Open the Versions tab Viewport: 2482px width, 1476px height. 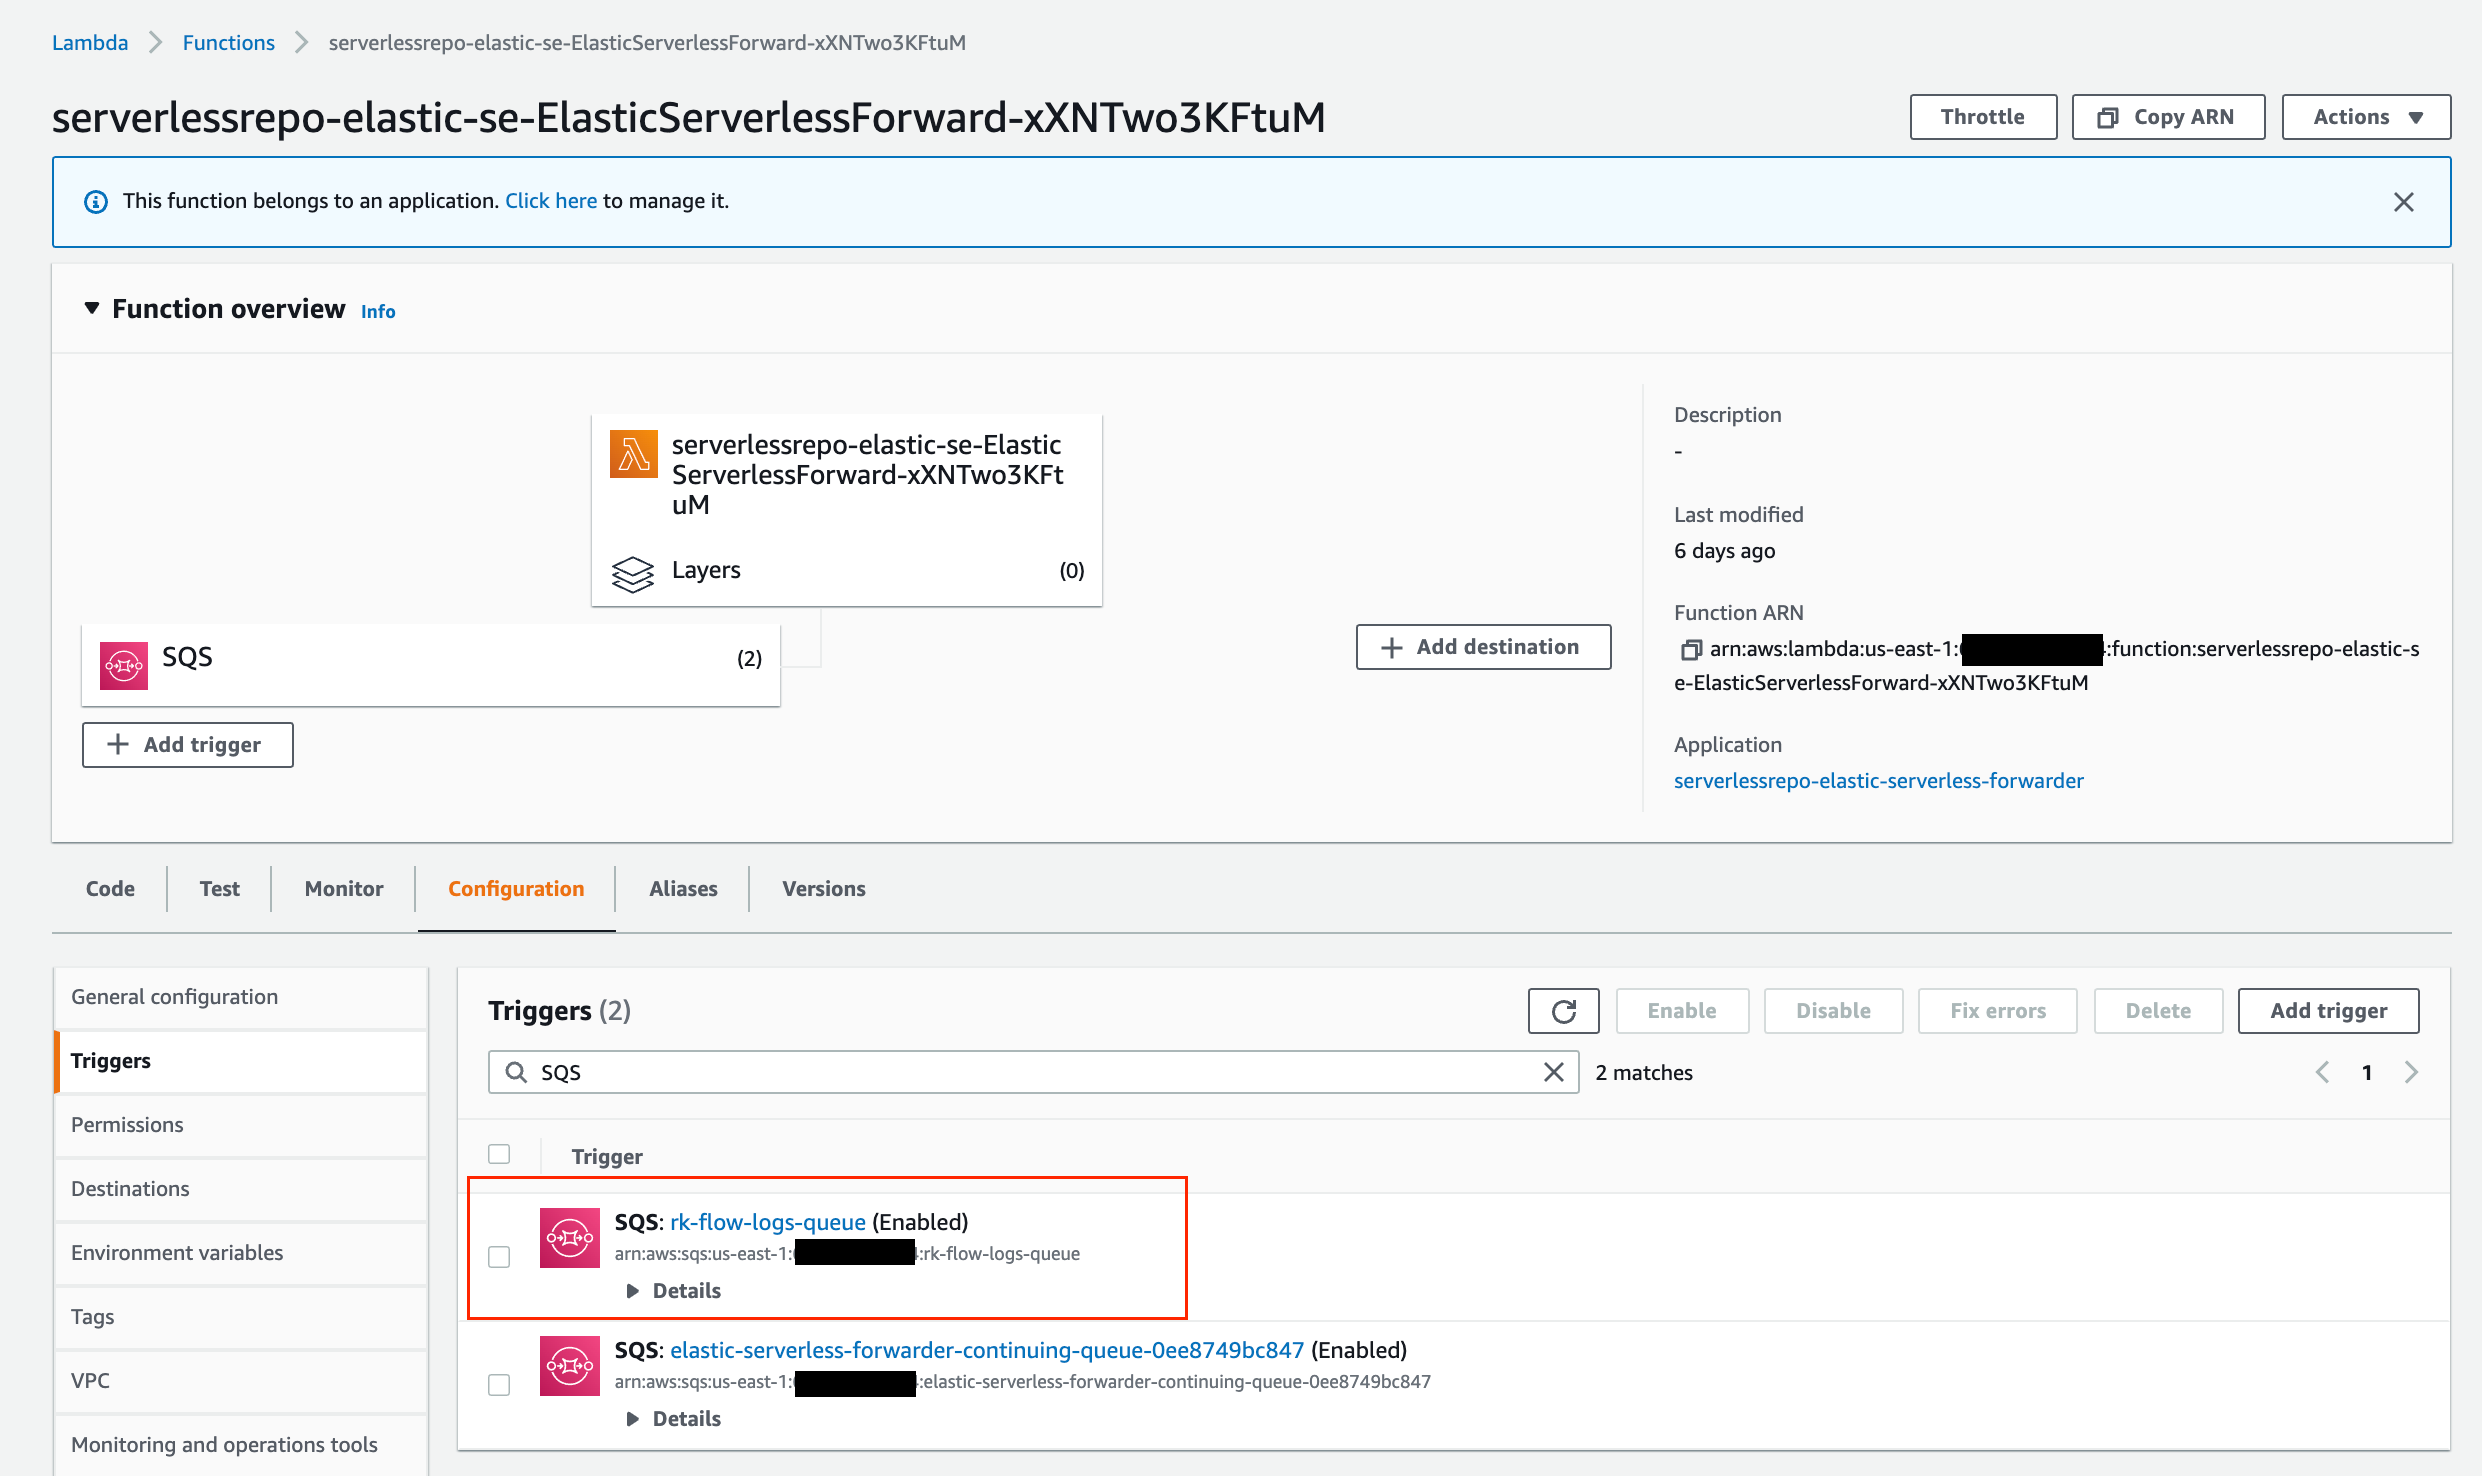coord(824,889)
